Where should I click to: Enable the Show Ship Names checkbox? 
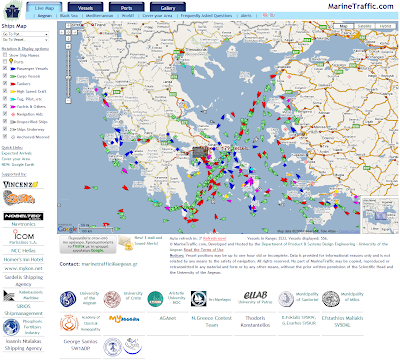[5, 55]
